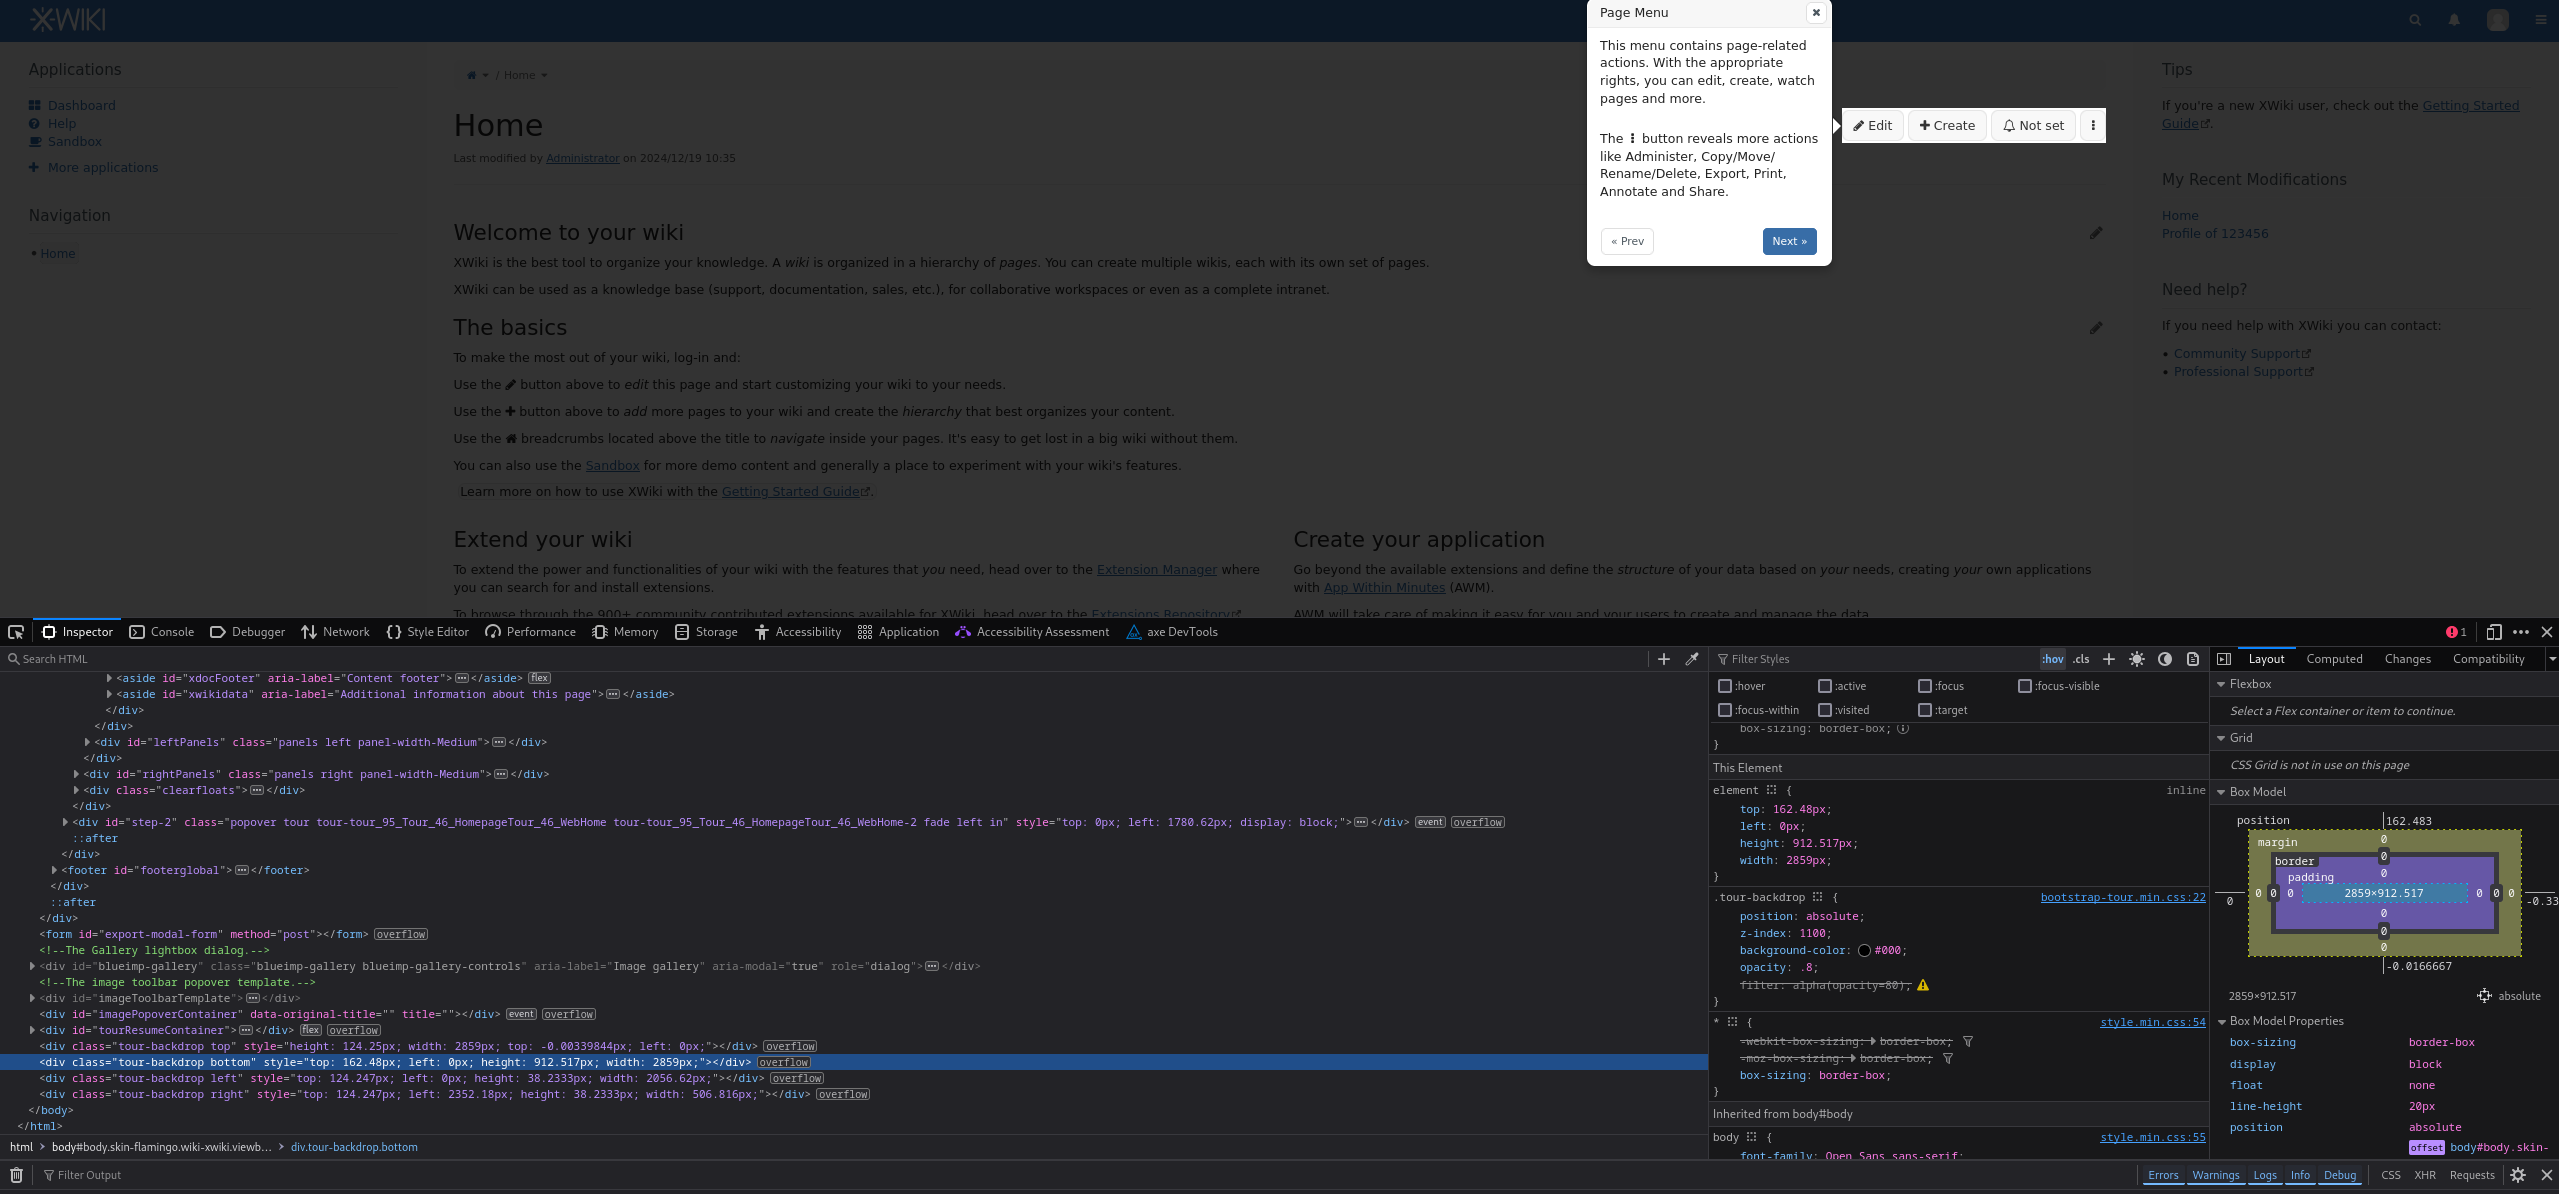This screenshot has width=2559, height=1194.
Task: Collapse the three-pane inspector sidebar icon
Action: pyautogui.click(x=2224, y=659)
